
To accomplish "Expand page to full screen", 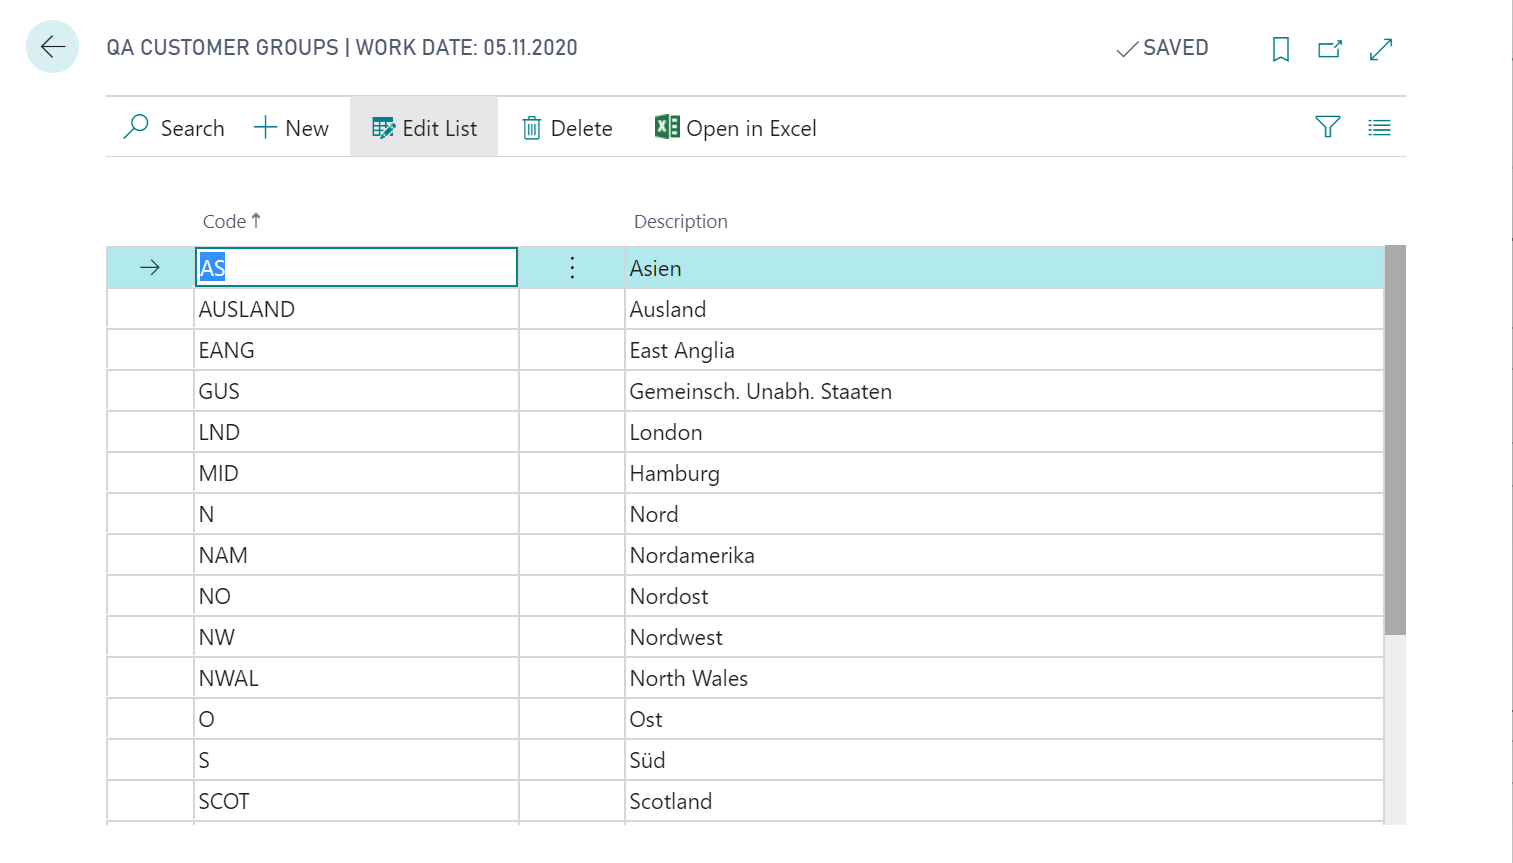I will 1381,49.
